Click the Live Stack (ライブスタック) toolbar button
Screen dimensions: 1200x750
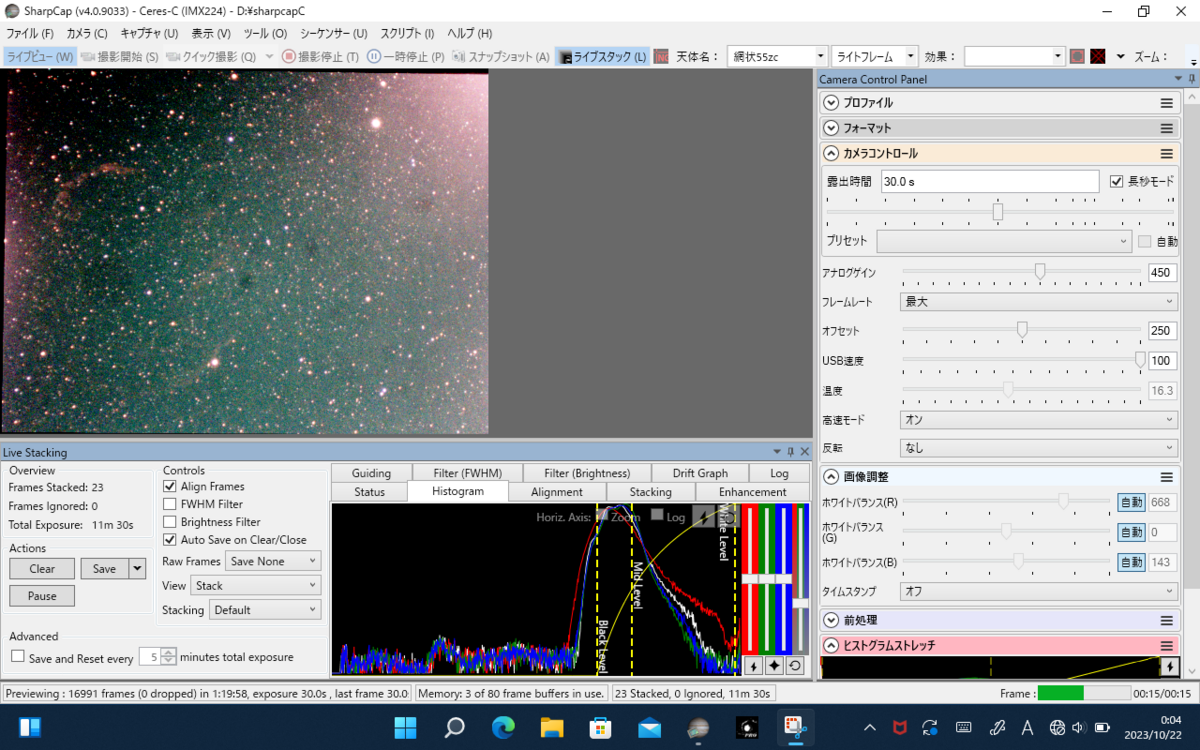click(603, 57)
